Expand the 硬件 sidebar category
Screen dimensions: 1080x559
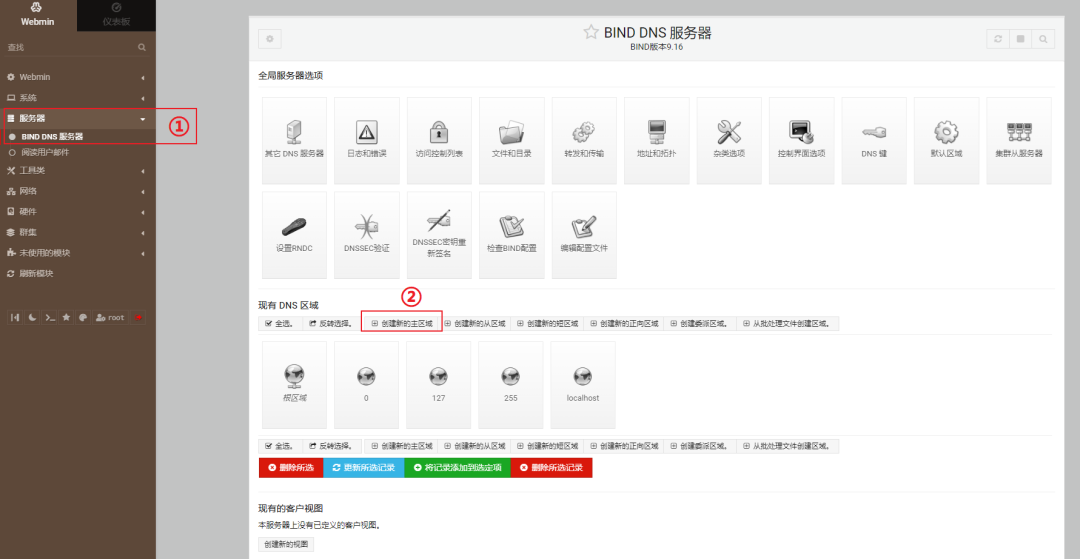coord(78,211)
